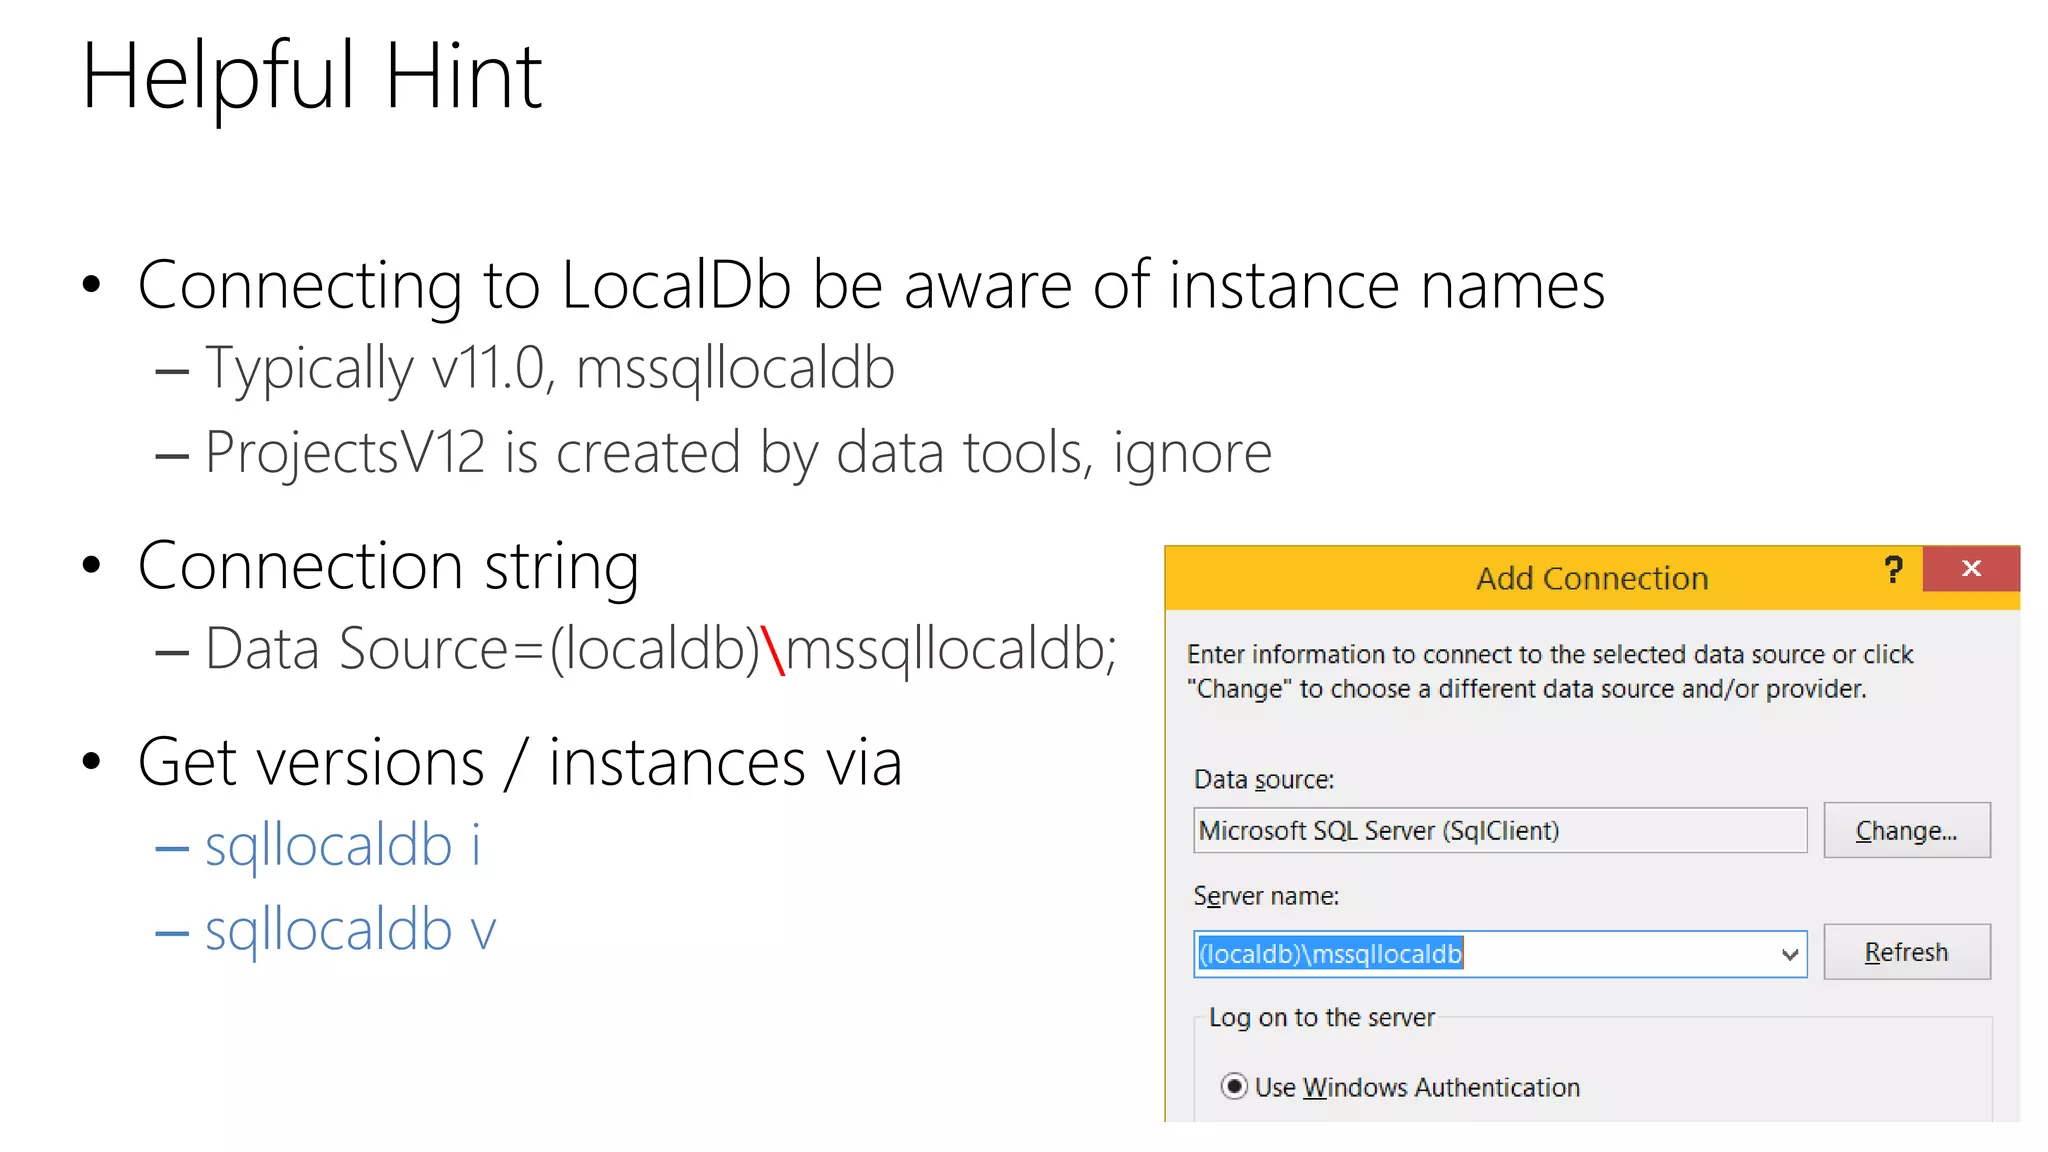The image size is (2048, 1152).
Task: Select Use Windows Authentication radio button
Action: pyautogui.click(x=1234, y=1086)
